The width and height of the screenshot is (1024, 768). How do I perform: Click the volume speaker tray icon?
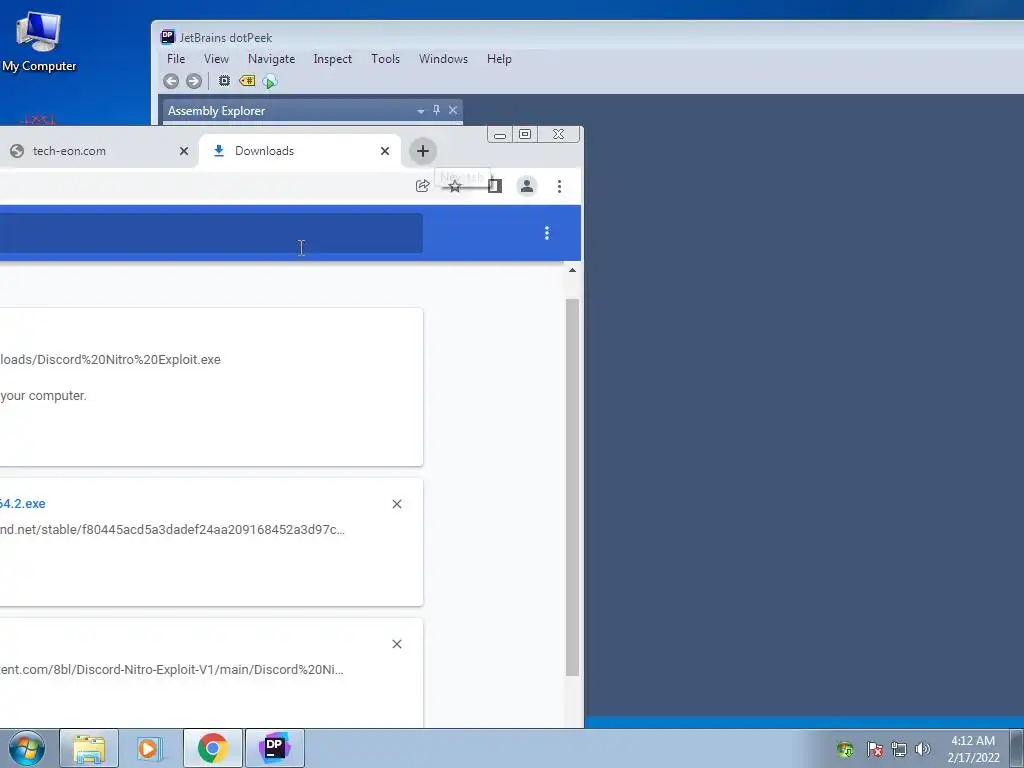tap(922, 749)
